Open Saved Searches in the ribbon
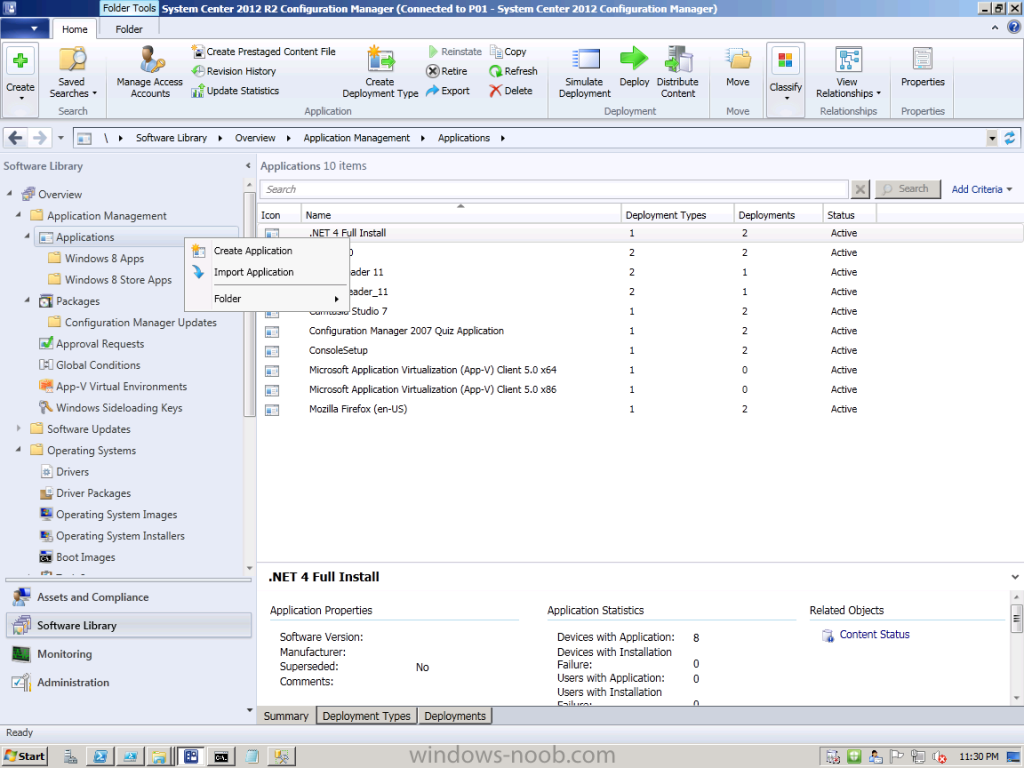 click(72, 73)
